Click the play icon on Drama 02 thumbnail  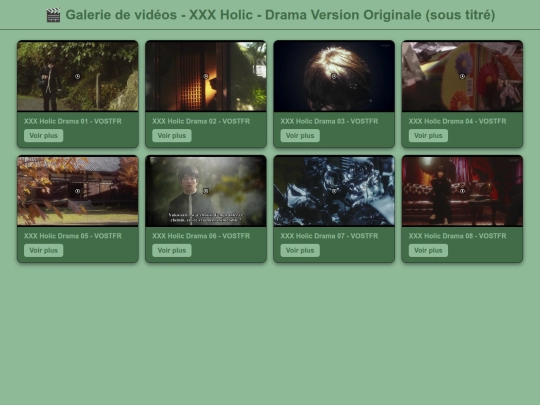206,76
